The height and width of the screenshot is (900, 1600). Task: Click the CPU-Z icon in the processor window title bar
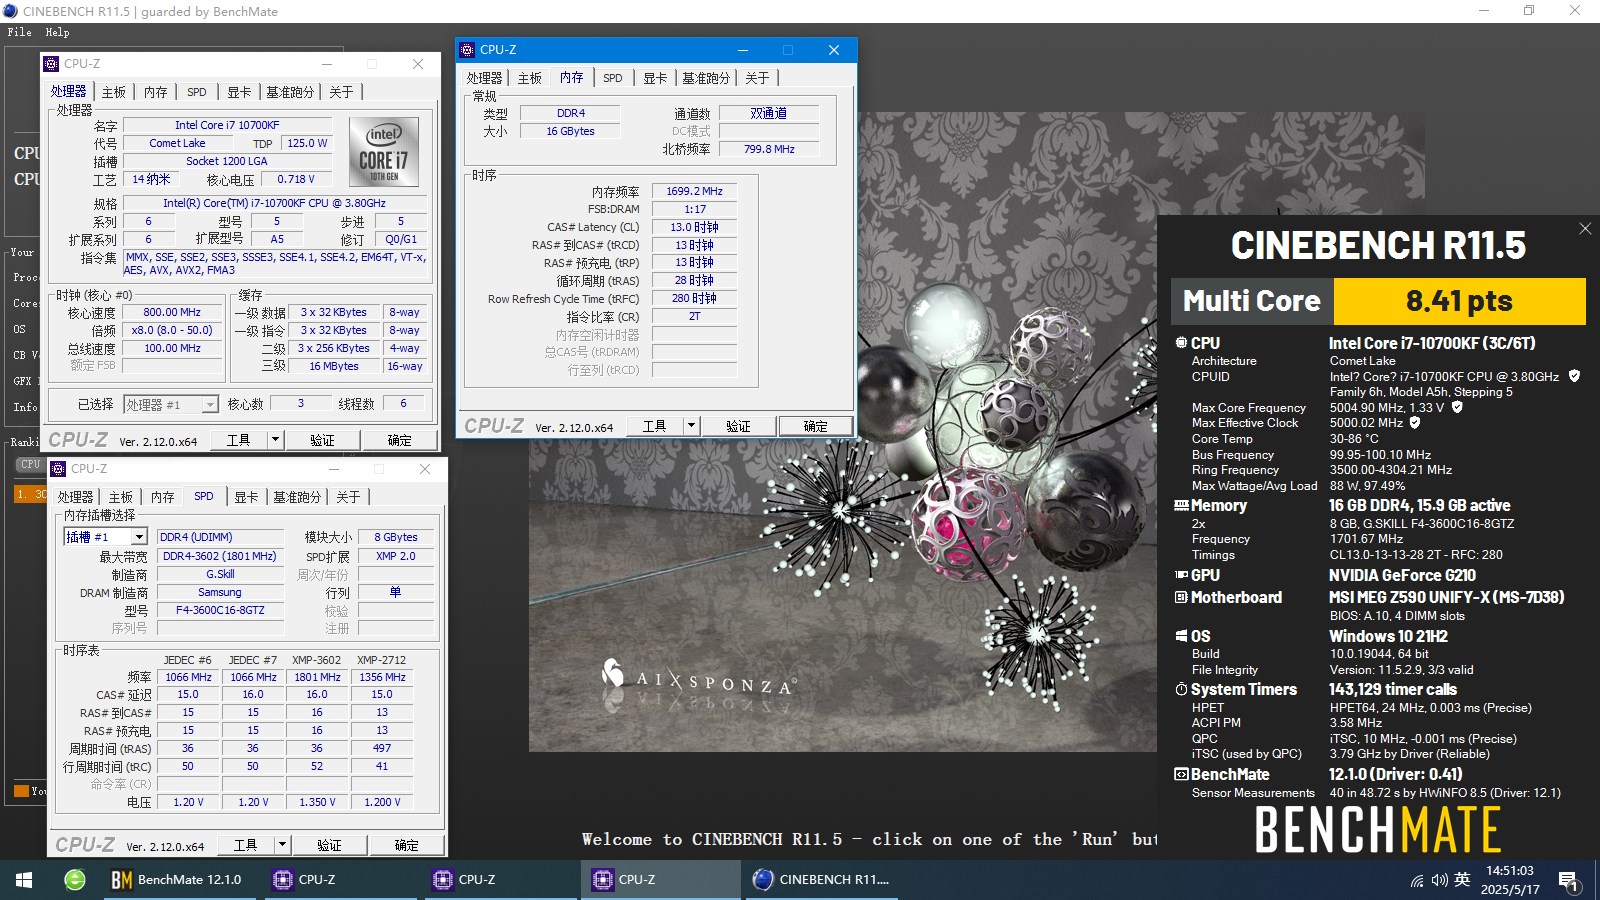pos(51,64)
